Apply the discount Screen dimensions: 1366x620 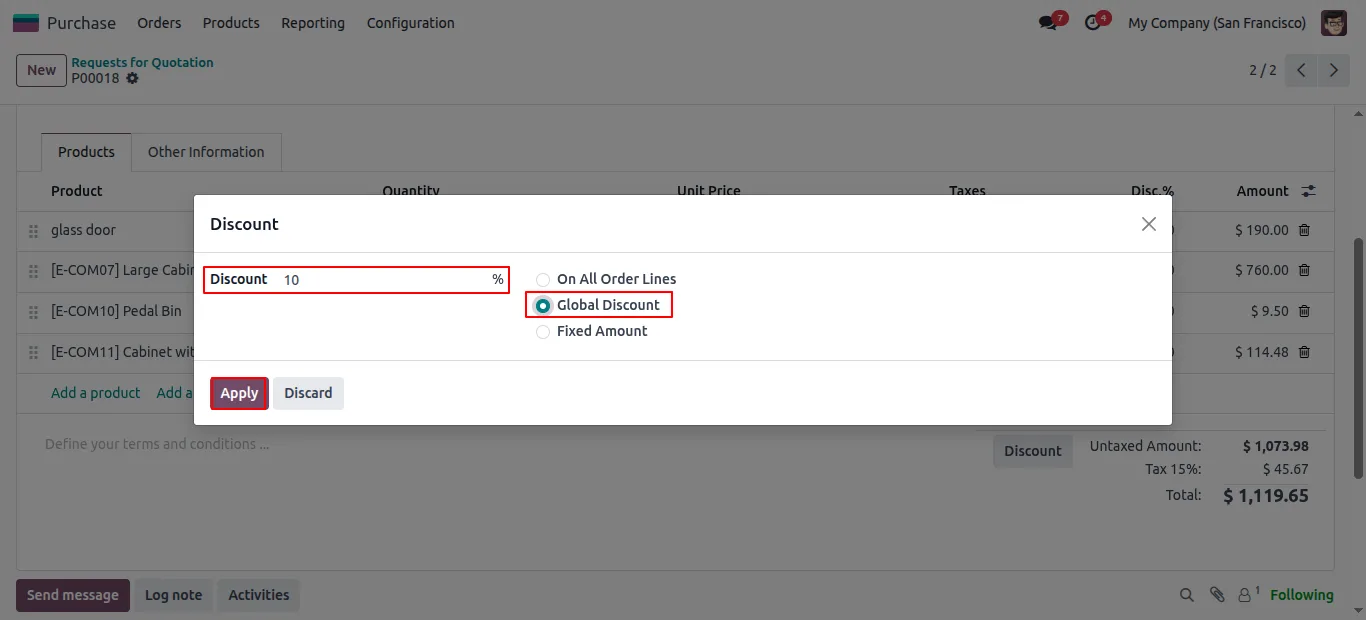point(239,393)
